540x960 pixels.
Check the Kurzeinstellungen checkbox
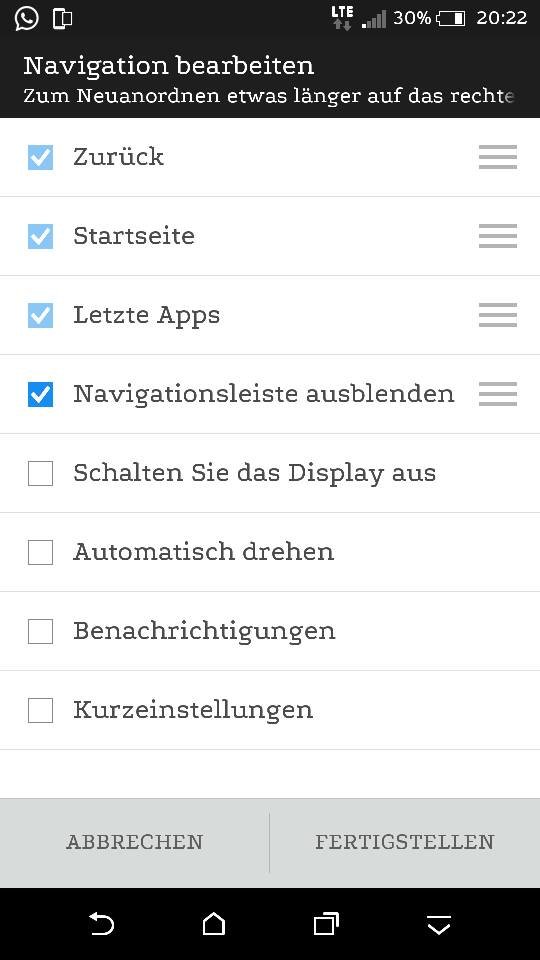pyautogui.click(x=40, y=710)
